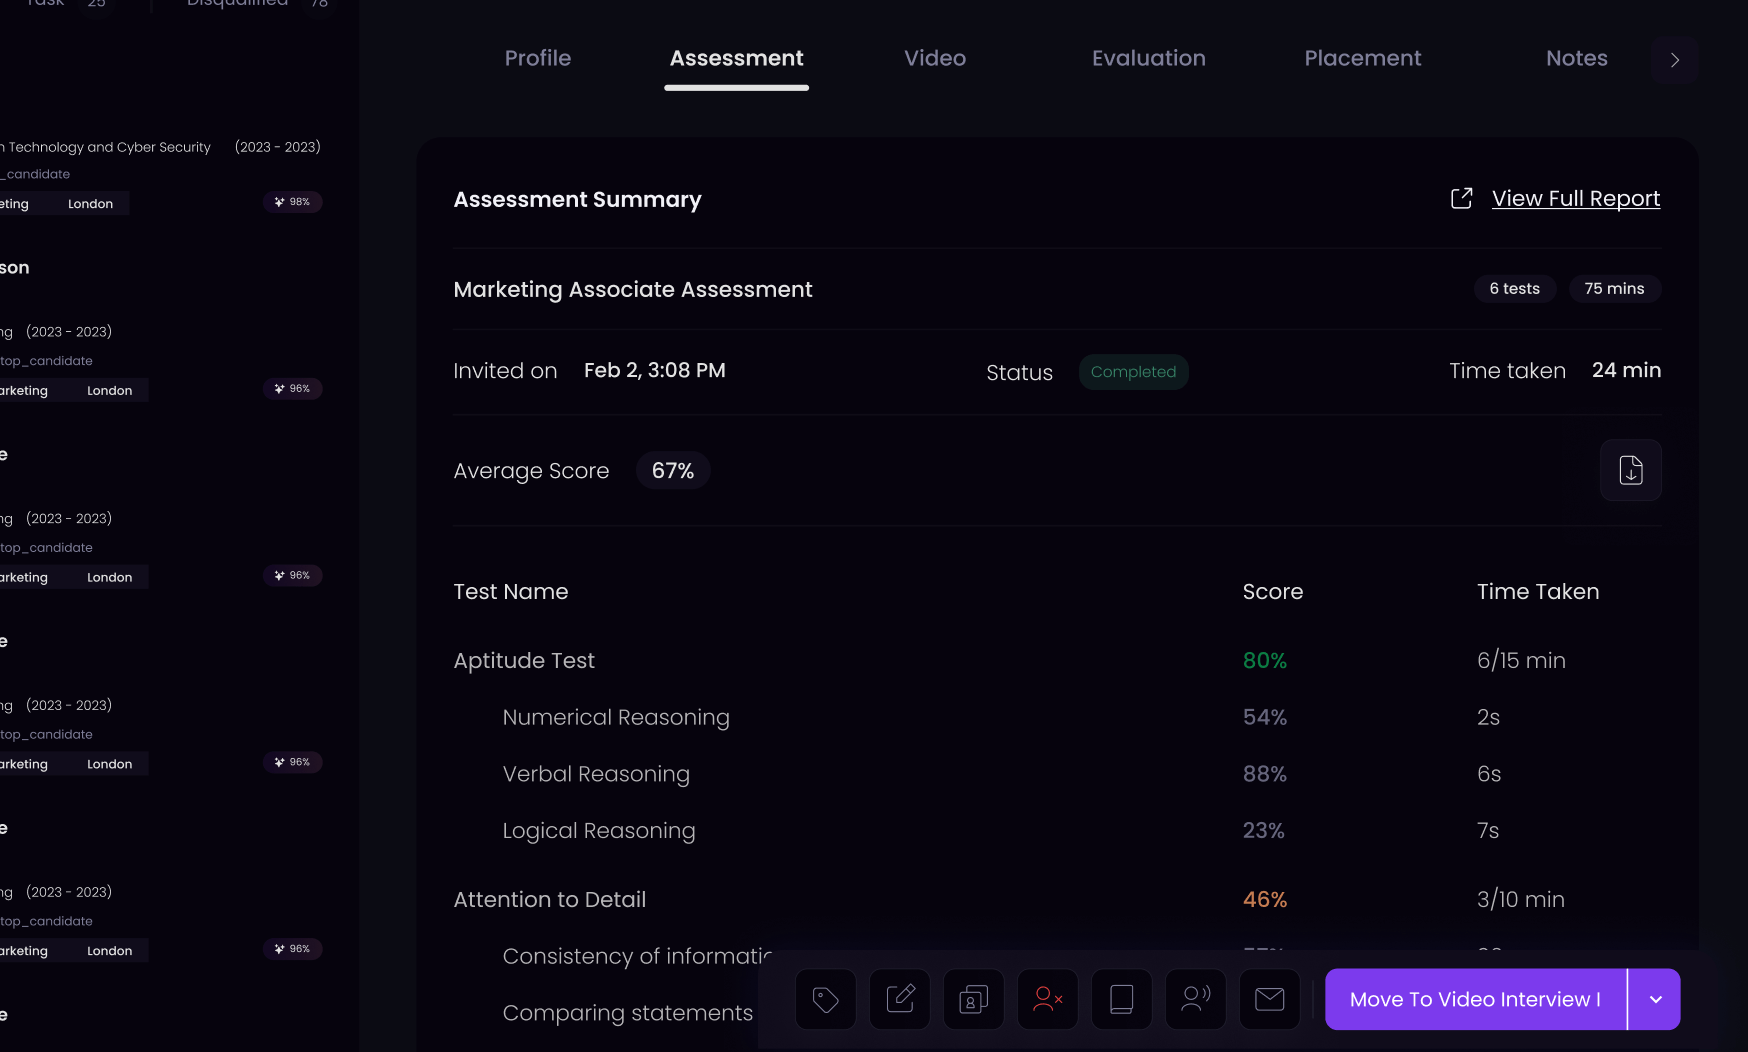Click the envelope email icon

(x=1270, y=999)
